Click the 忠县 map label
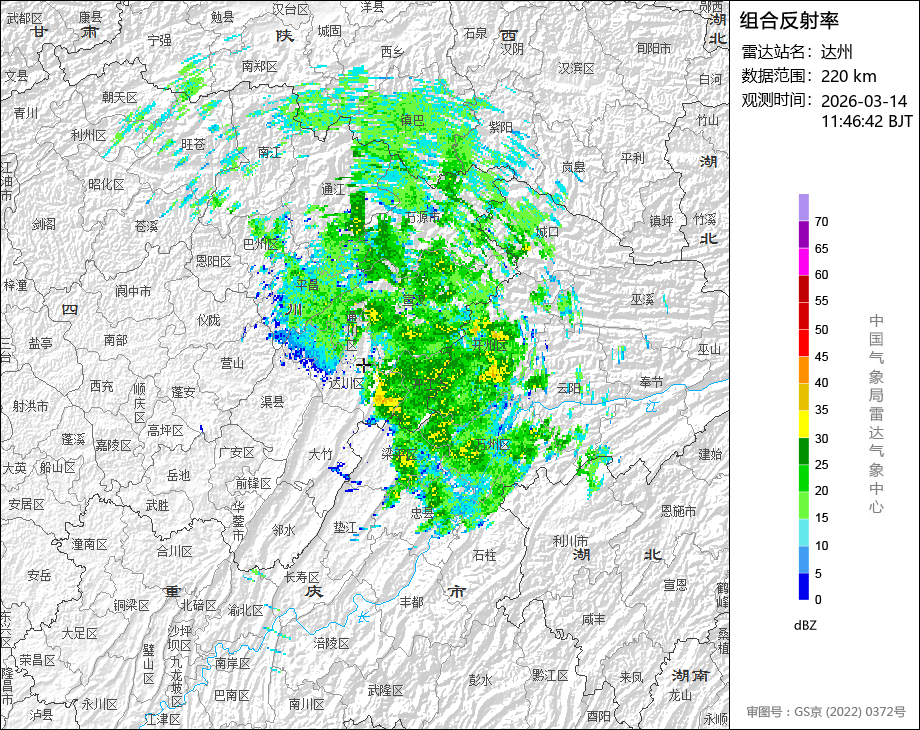Viewport: 920px width, 730px height. 422,513
